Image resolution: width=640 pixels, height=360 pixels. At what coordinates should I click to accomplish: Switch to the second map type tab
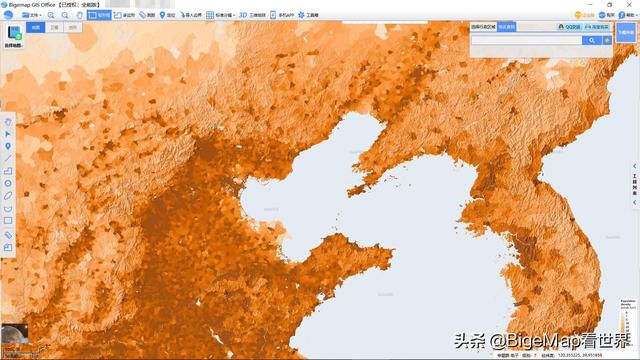[x=54, y=27]
